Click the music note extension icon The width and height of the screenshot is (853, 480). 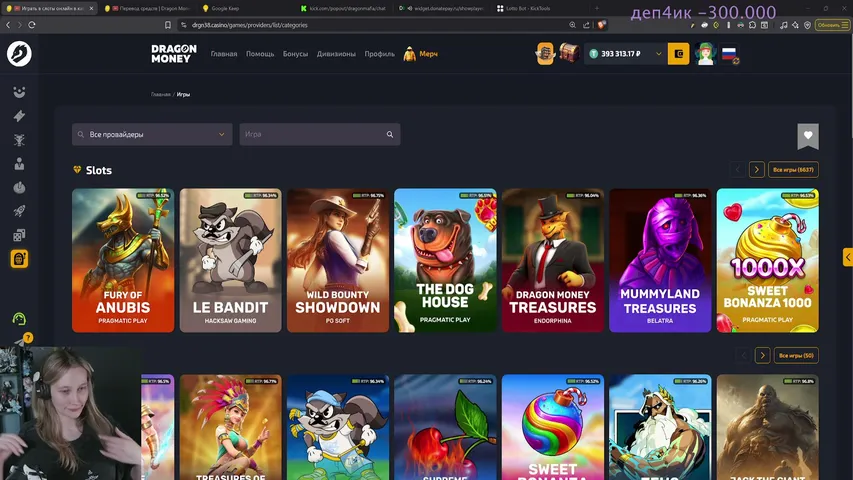(x=783, y=25)
